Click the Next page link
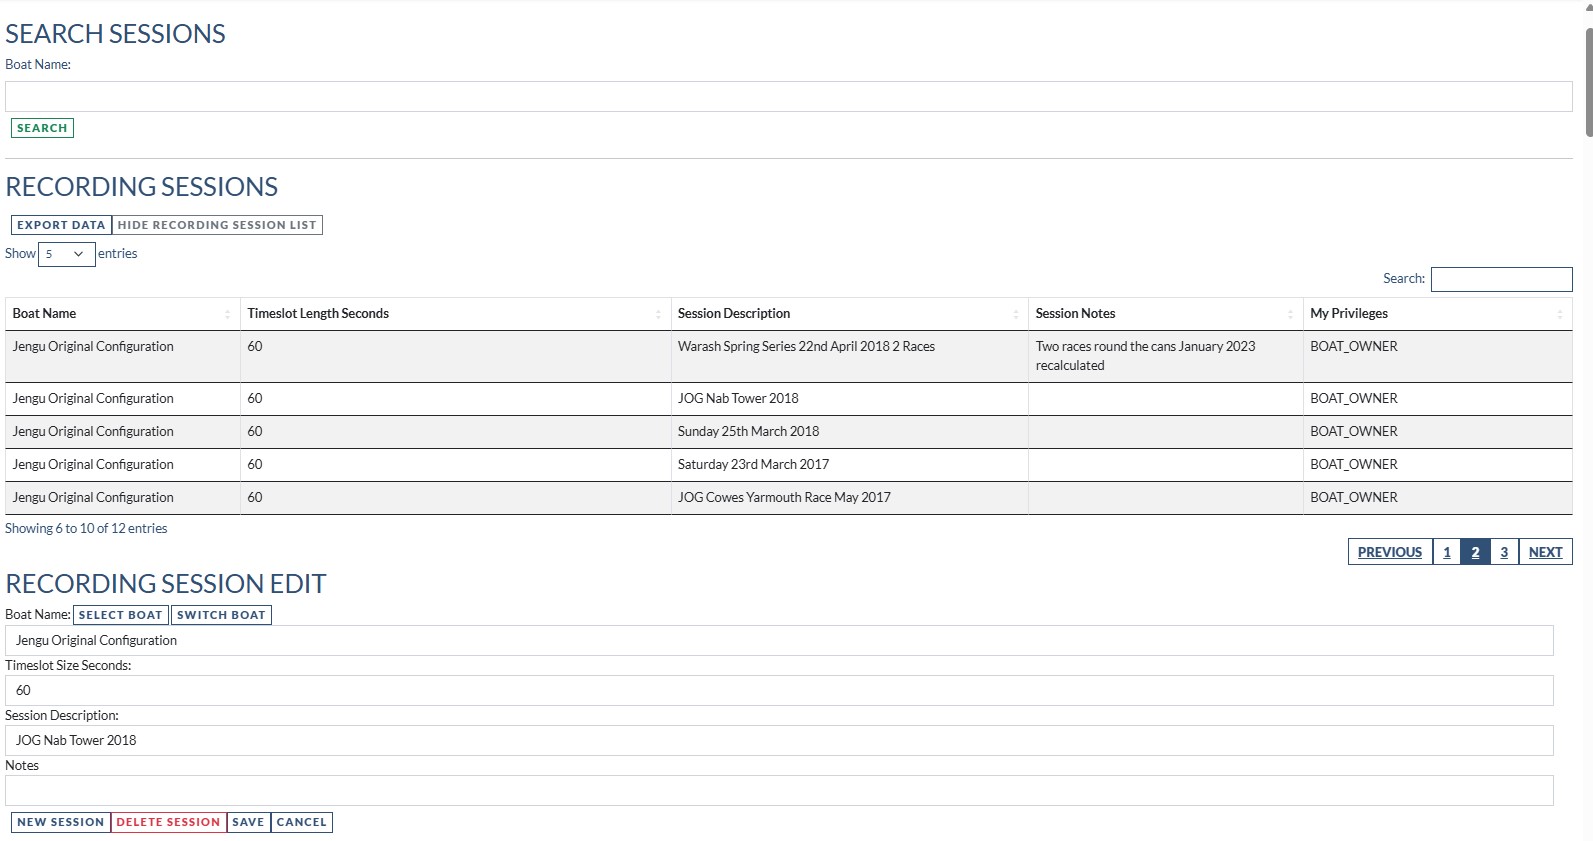 click(1545, 552)
